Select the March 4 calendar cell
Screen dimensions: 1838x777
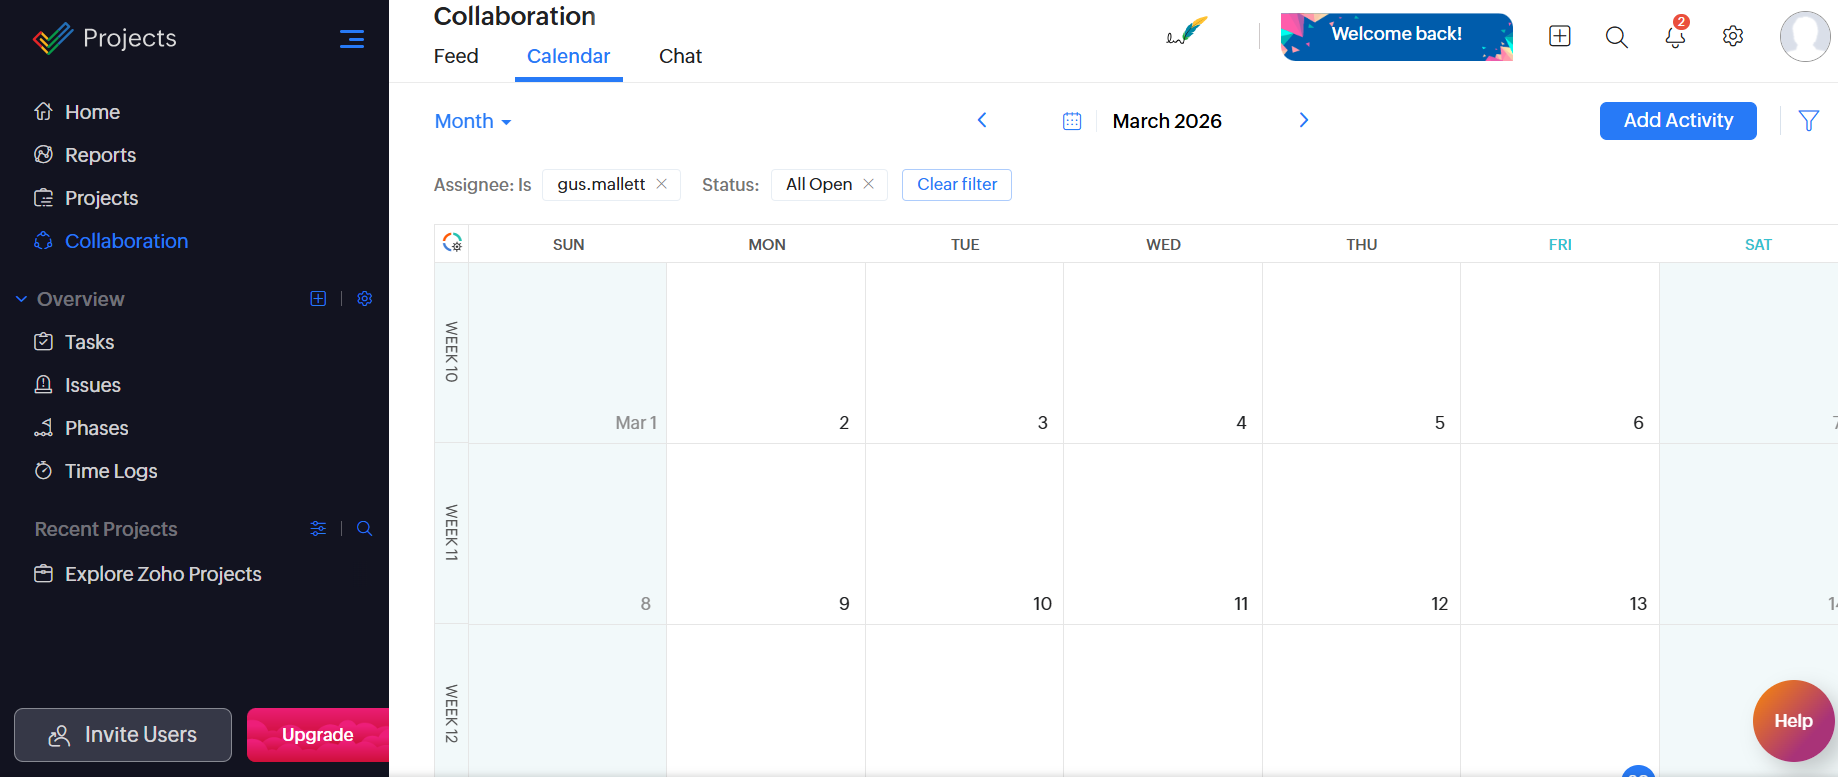coord(1163,353)
